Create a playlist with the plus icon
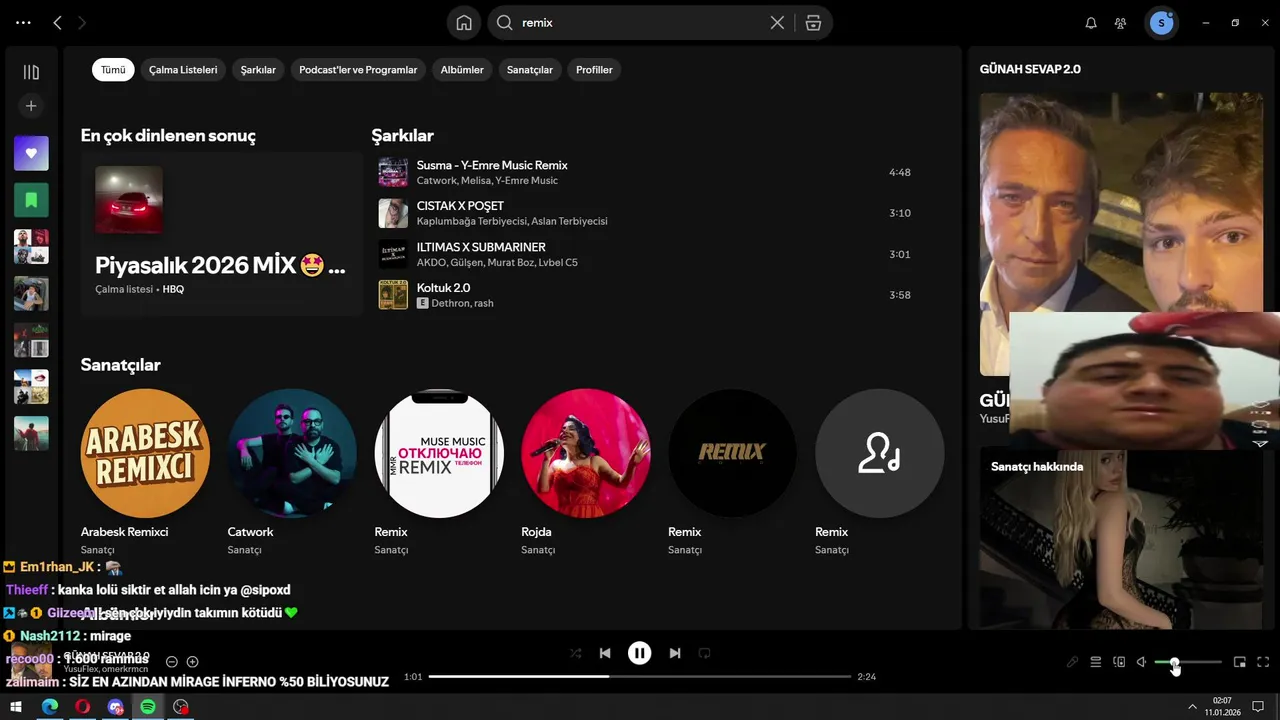This screenshot has height=720, width=1280. (31, 106)
